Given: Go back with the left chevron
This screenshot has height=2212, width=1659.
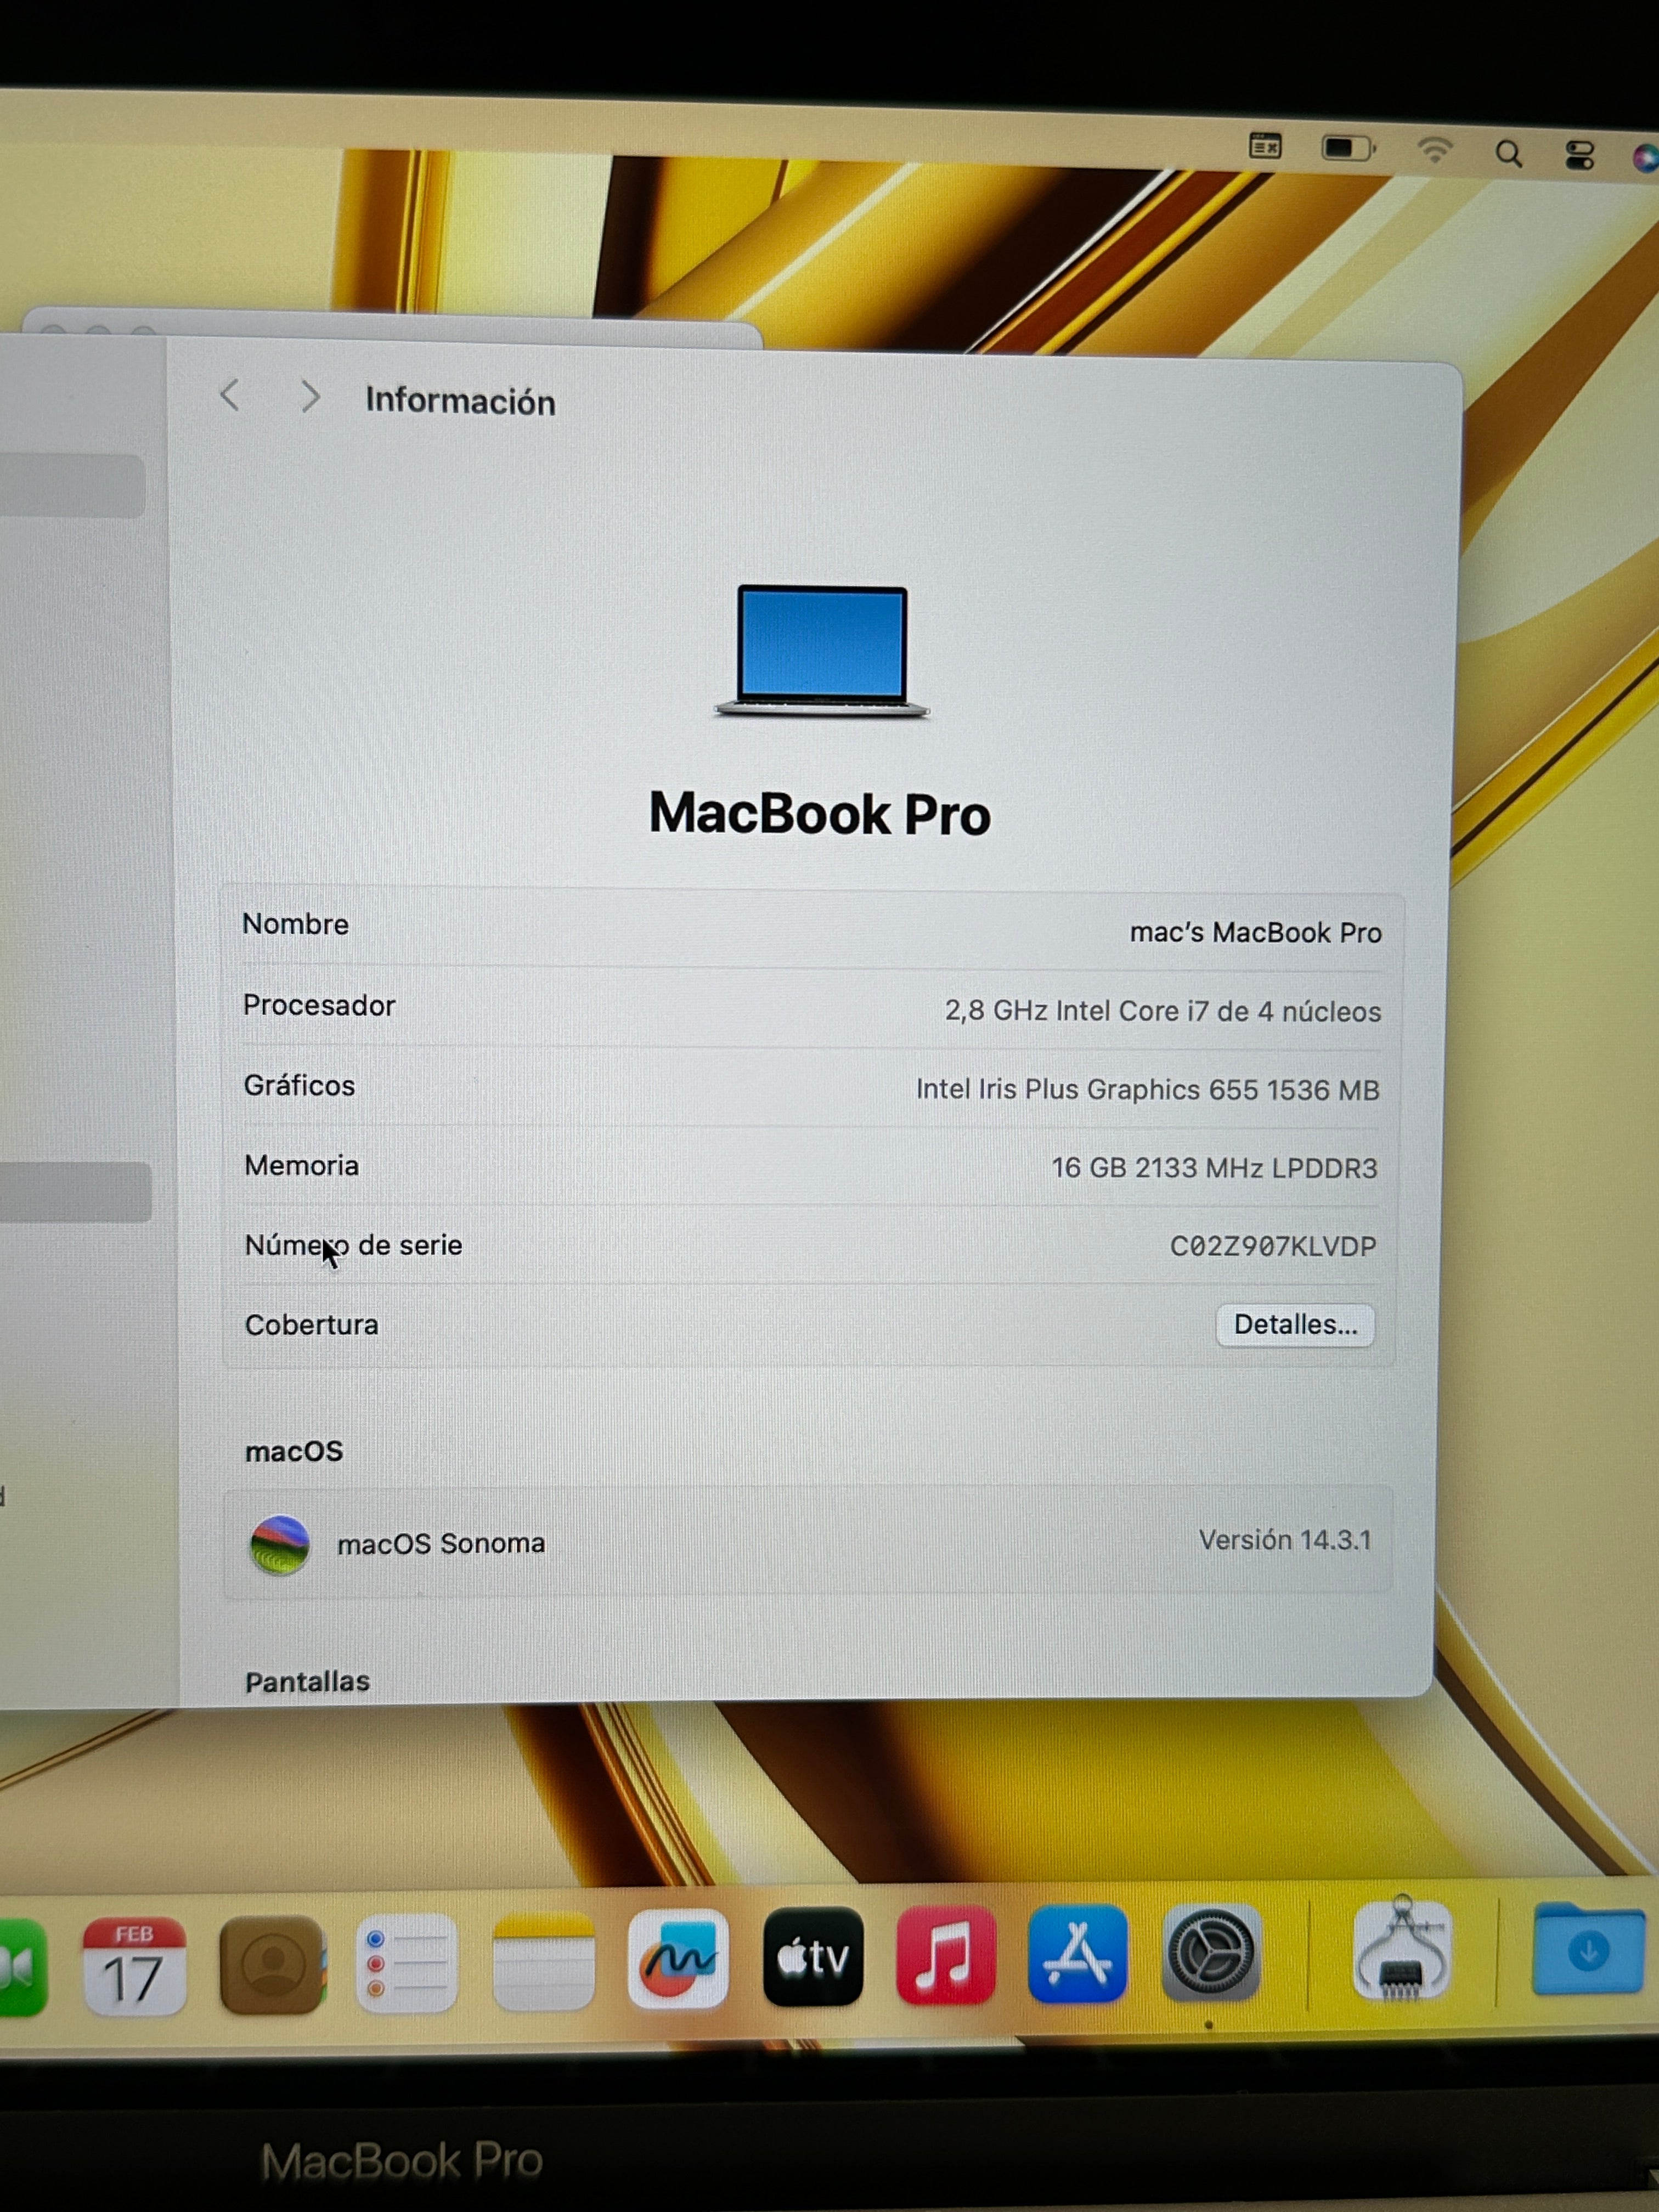Looking at the screenshot, I should tap(229, 395).
